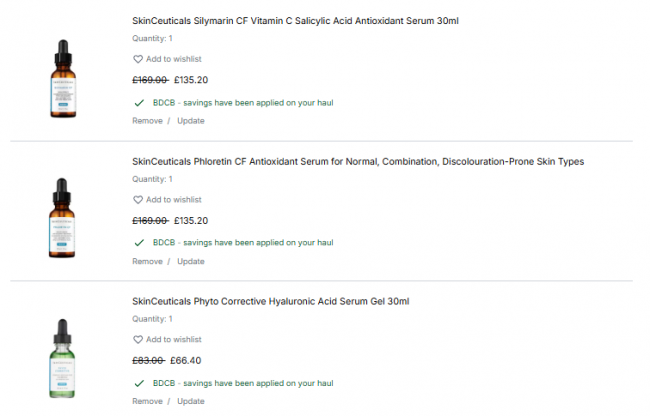Image resolution: width=650 pixels, height=416 pixels.
Task: Open Phyto Corrective Hyaluronic Acid title
Action: [x=270, y=301]
